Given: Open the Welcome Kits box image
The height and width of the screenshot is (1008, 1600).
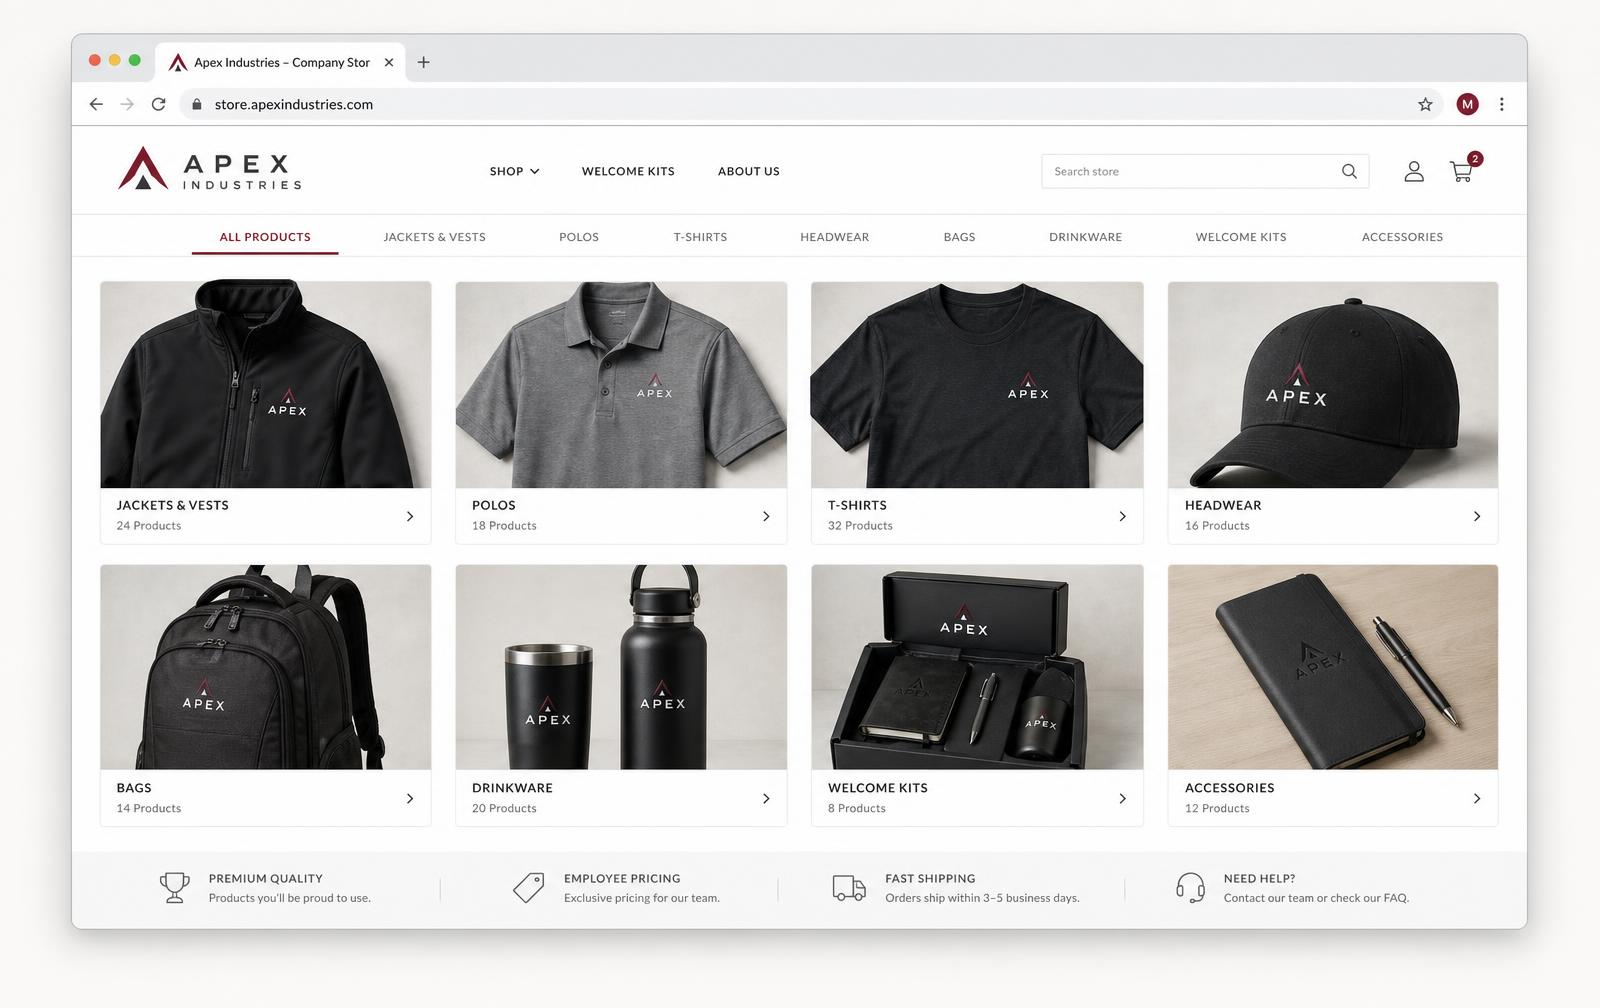Looking at the screenshot, I should coord(977,667).
